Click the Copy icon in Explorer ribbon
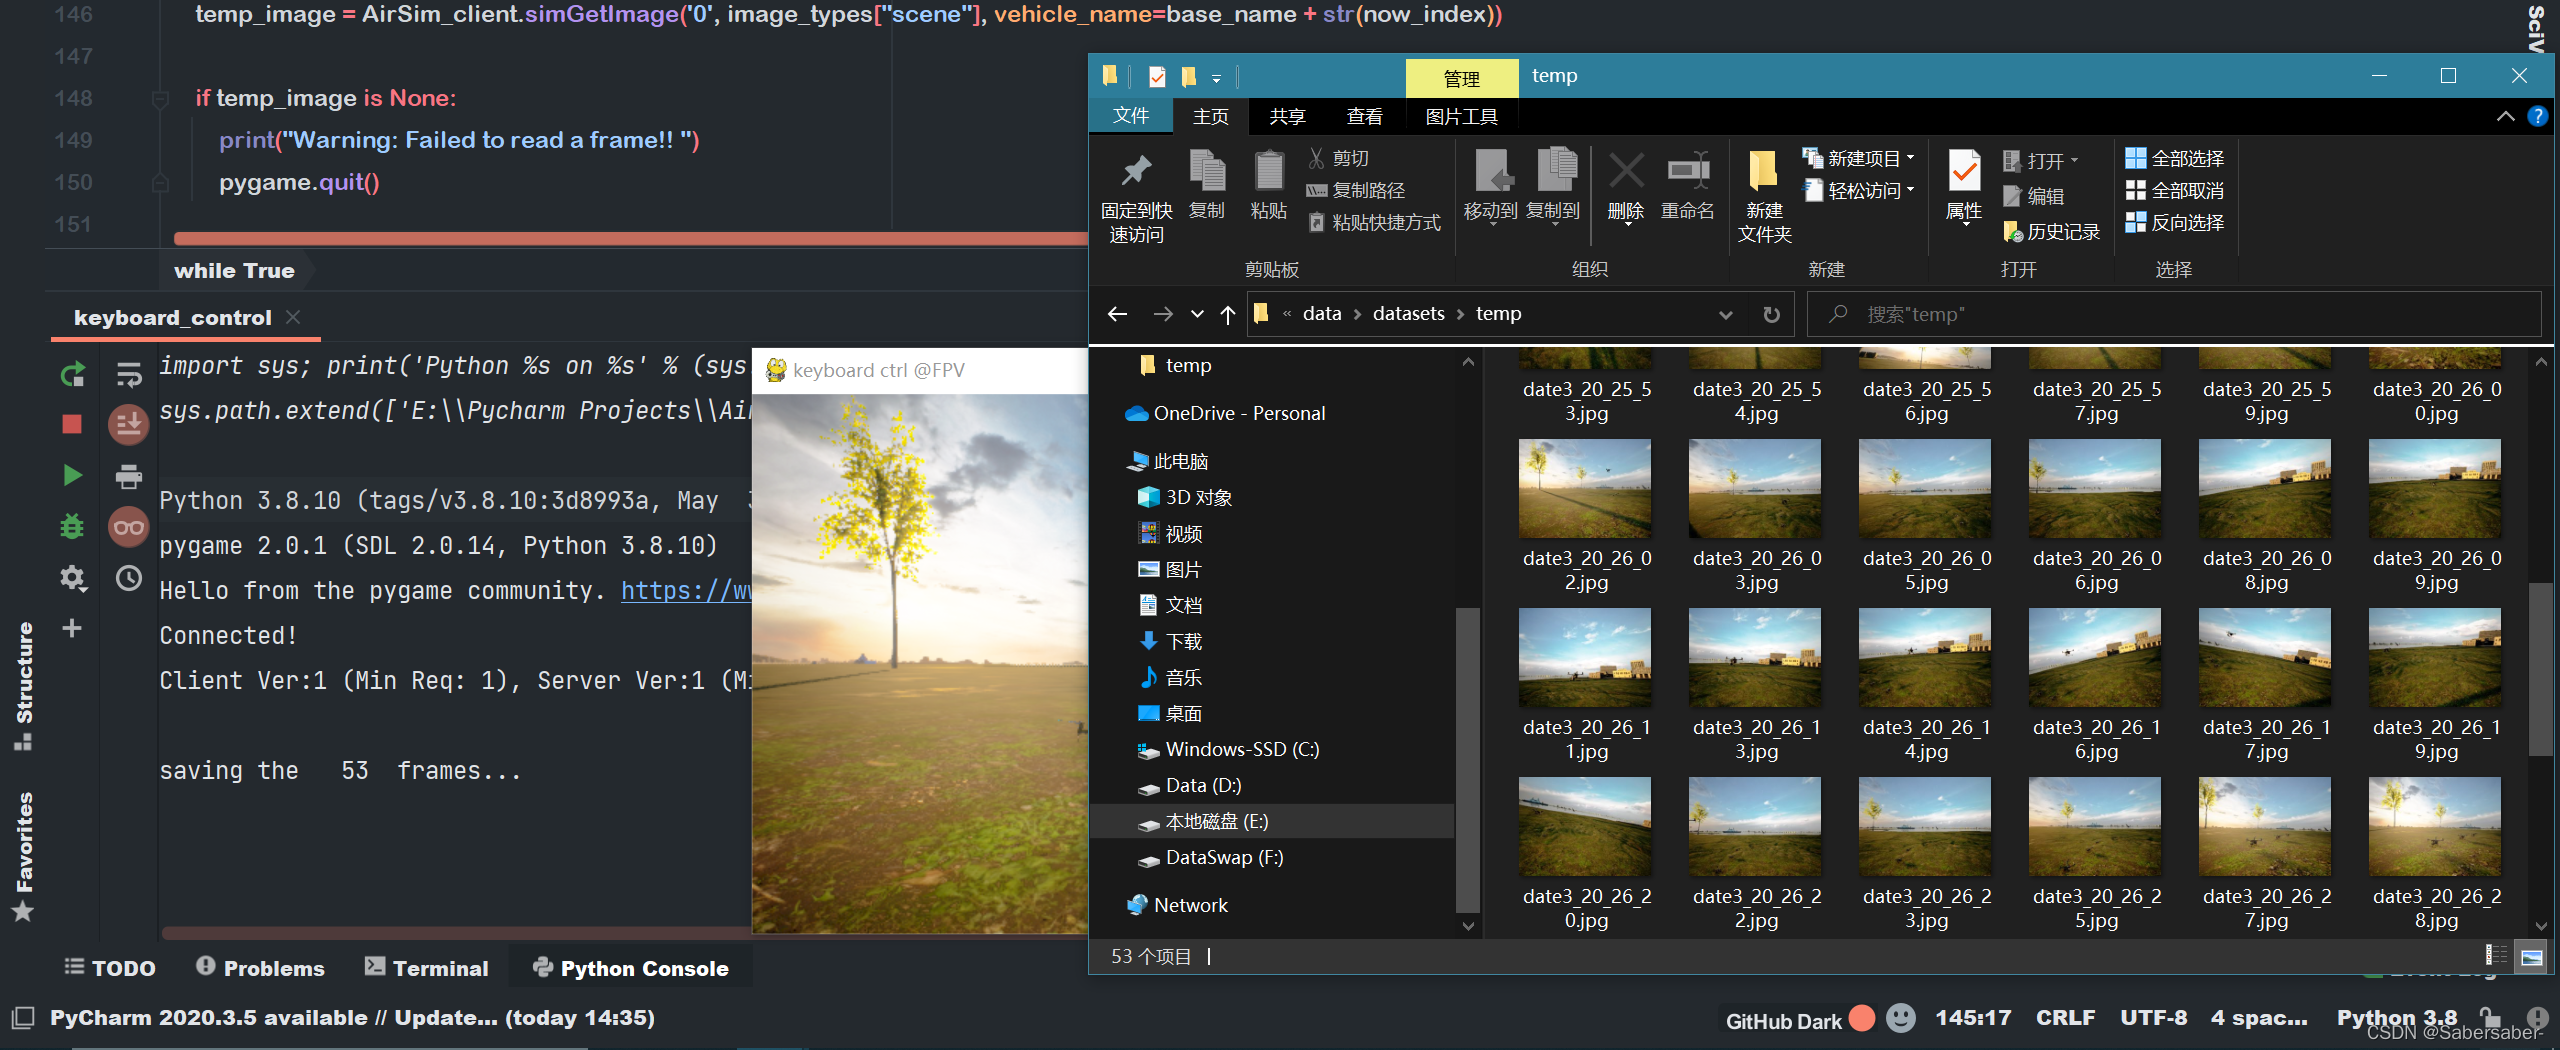Viewport: 2560px width, 1050px height. click(1207, 185)
